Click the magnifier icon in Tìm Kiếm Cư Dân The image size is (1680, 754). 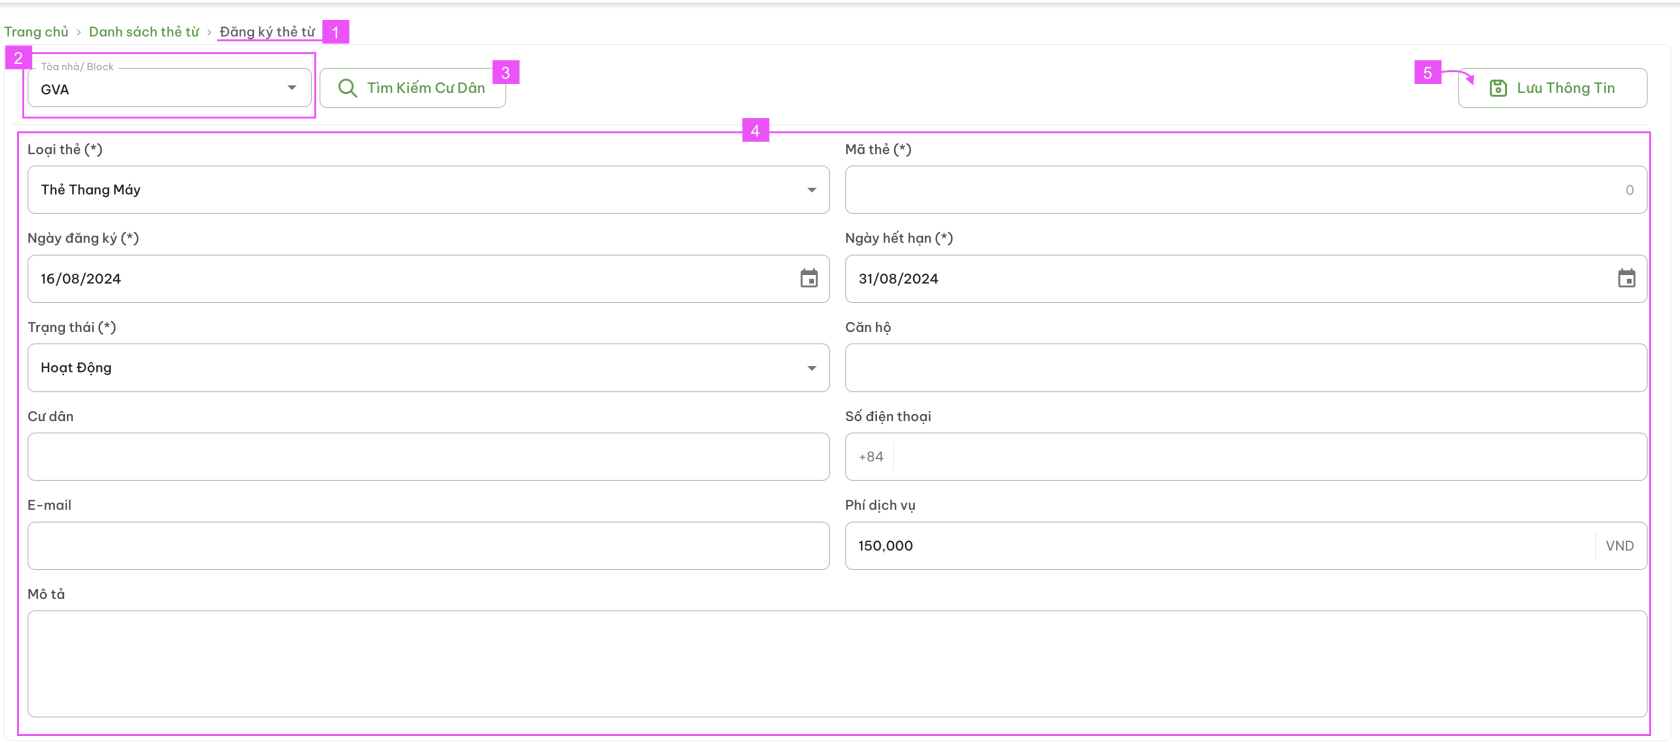[348, 88]
